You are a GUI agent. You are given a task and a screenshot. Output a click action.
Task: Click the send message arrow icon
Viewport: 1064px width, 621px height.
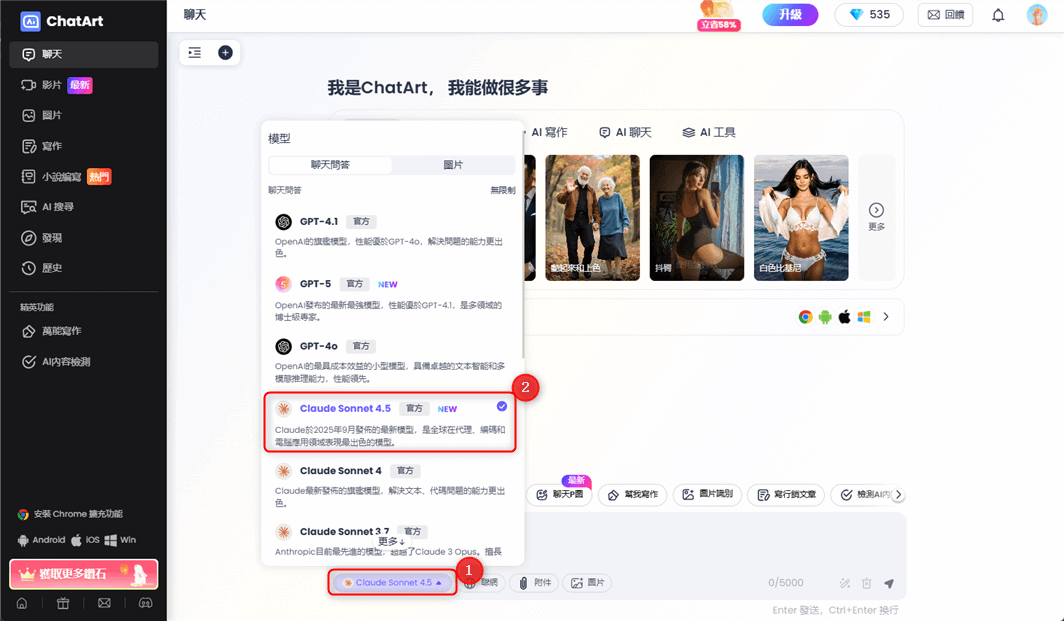[888, 583]
